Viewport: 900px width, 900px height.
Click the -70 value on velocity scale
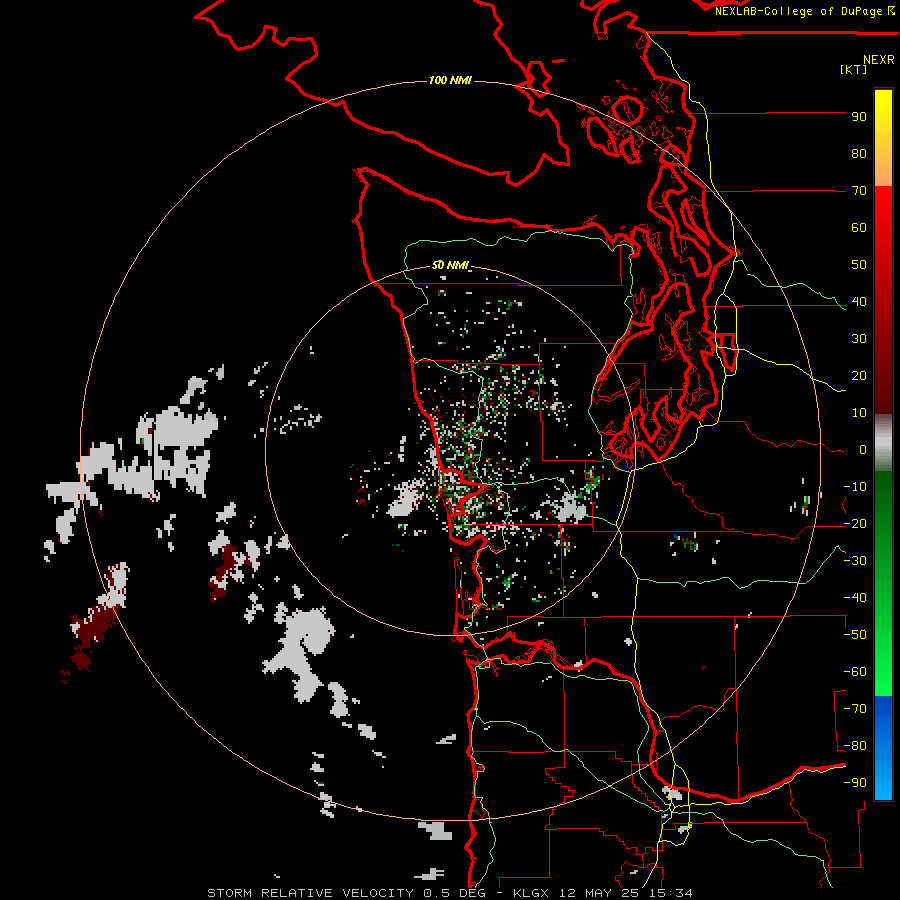(x=855, y=709)
